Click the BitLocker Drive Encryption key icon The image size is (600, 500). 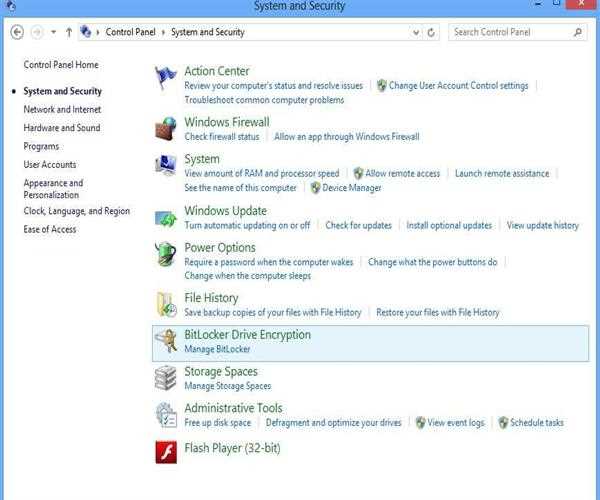(x=166, y=342)
